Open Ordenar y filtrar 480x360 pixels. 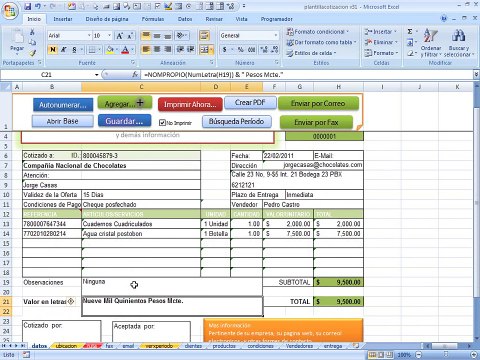[431, 43]
